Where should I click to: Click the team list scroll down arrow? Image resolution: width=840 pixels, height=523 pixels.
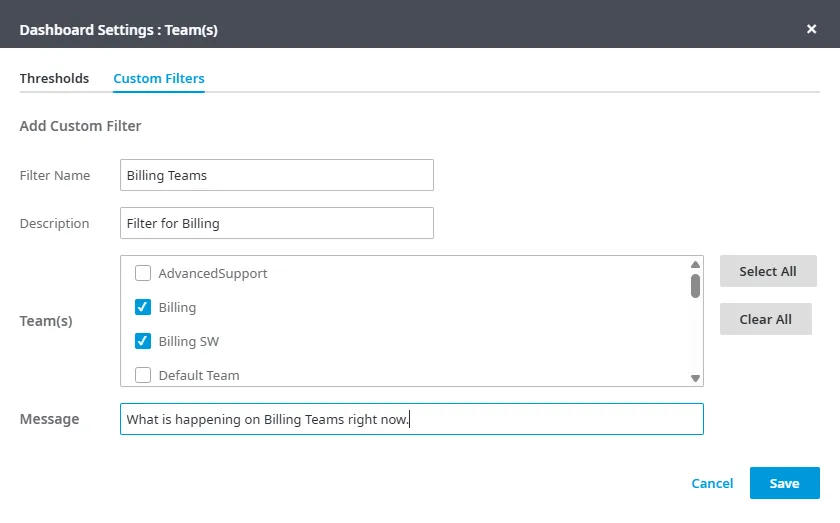(x=695, y=378)
